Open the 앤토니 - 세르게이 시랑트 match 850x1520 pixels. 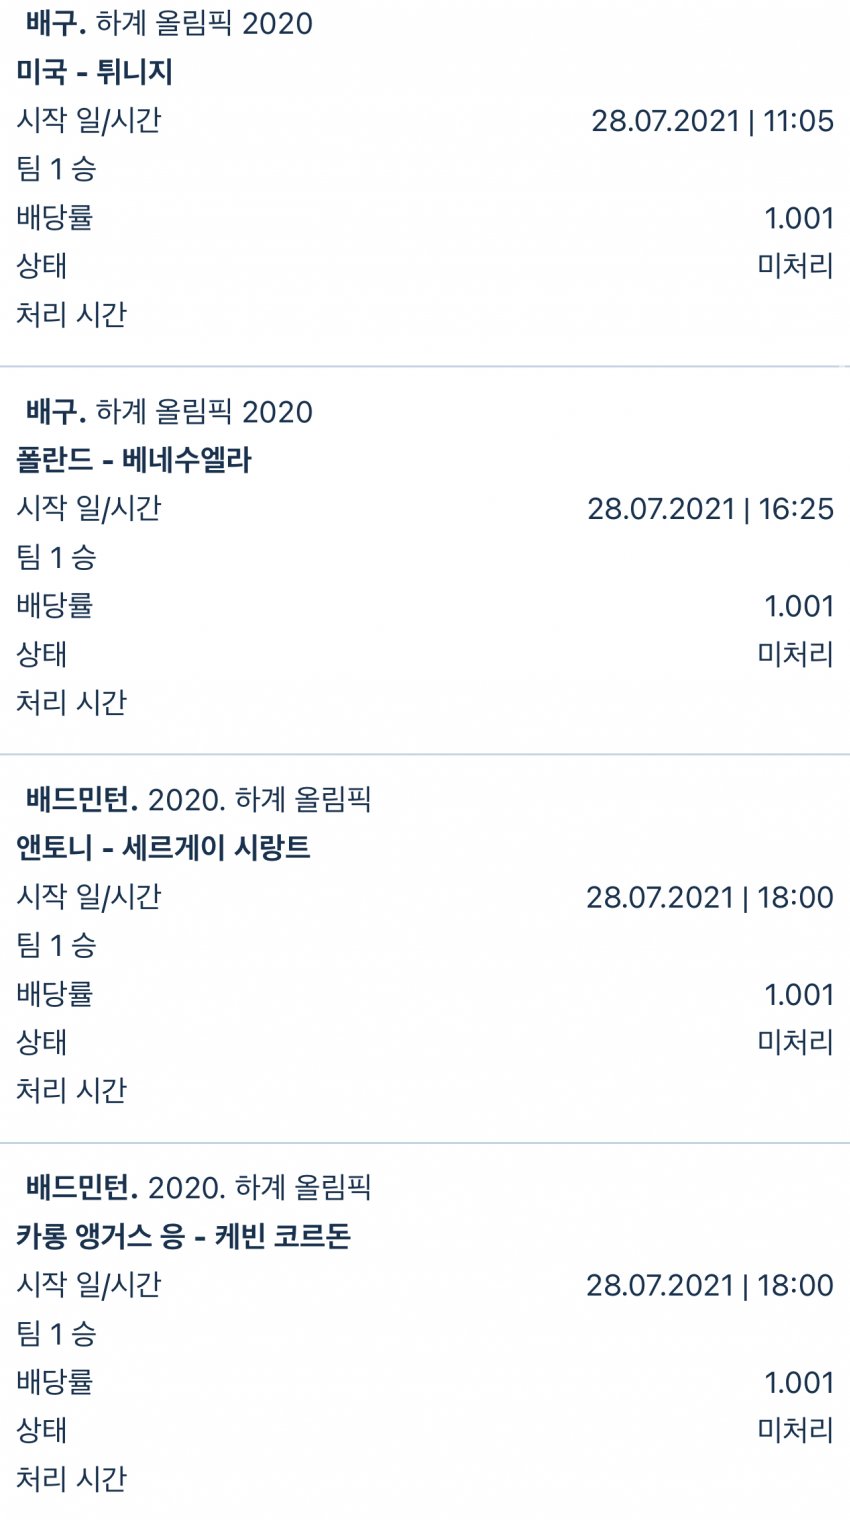[163, 848]
